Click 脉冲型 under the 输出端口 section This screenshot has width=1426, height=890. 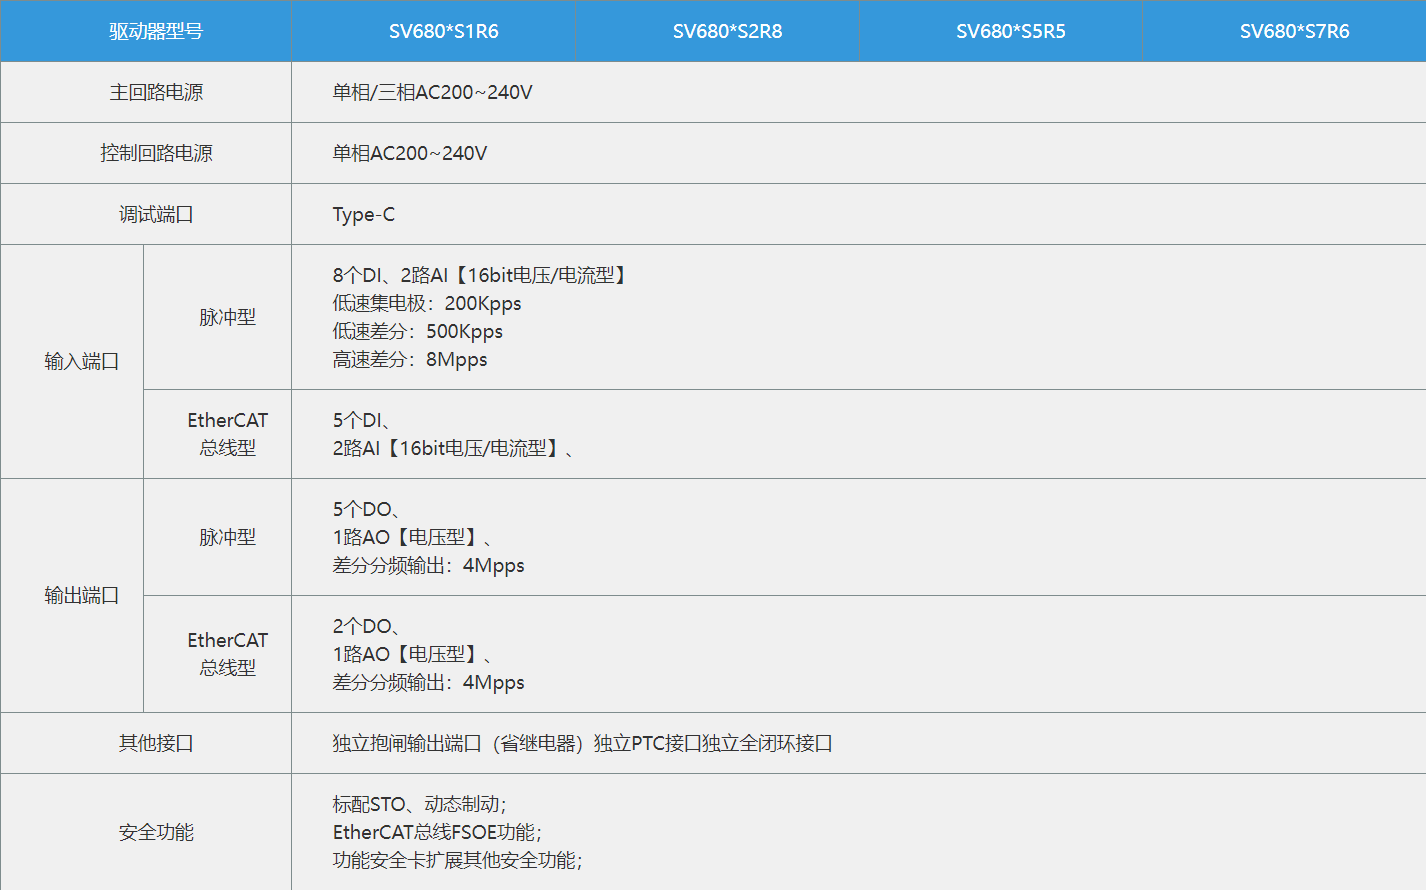point(227,537)
